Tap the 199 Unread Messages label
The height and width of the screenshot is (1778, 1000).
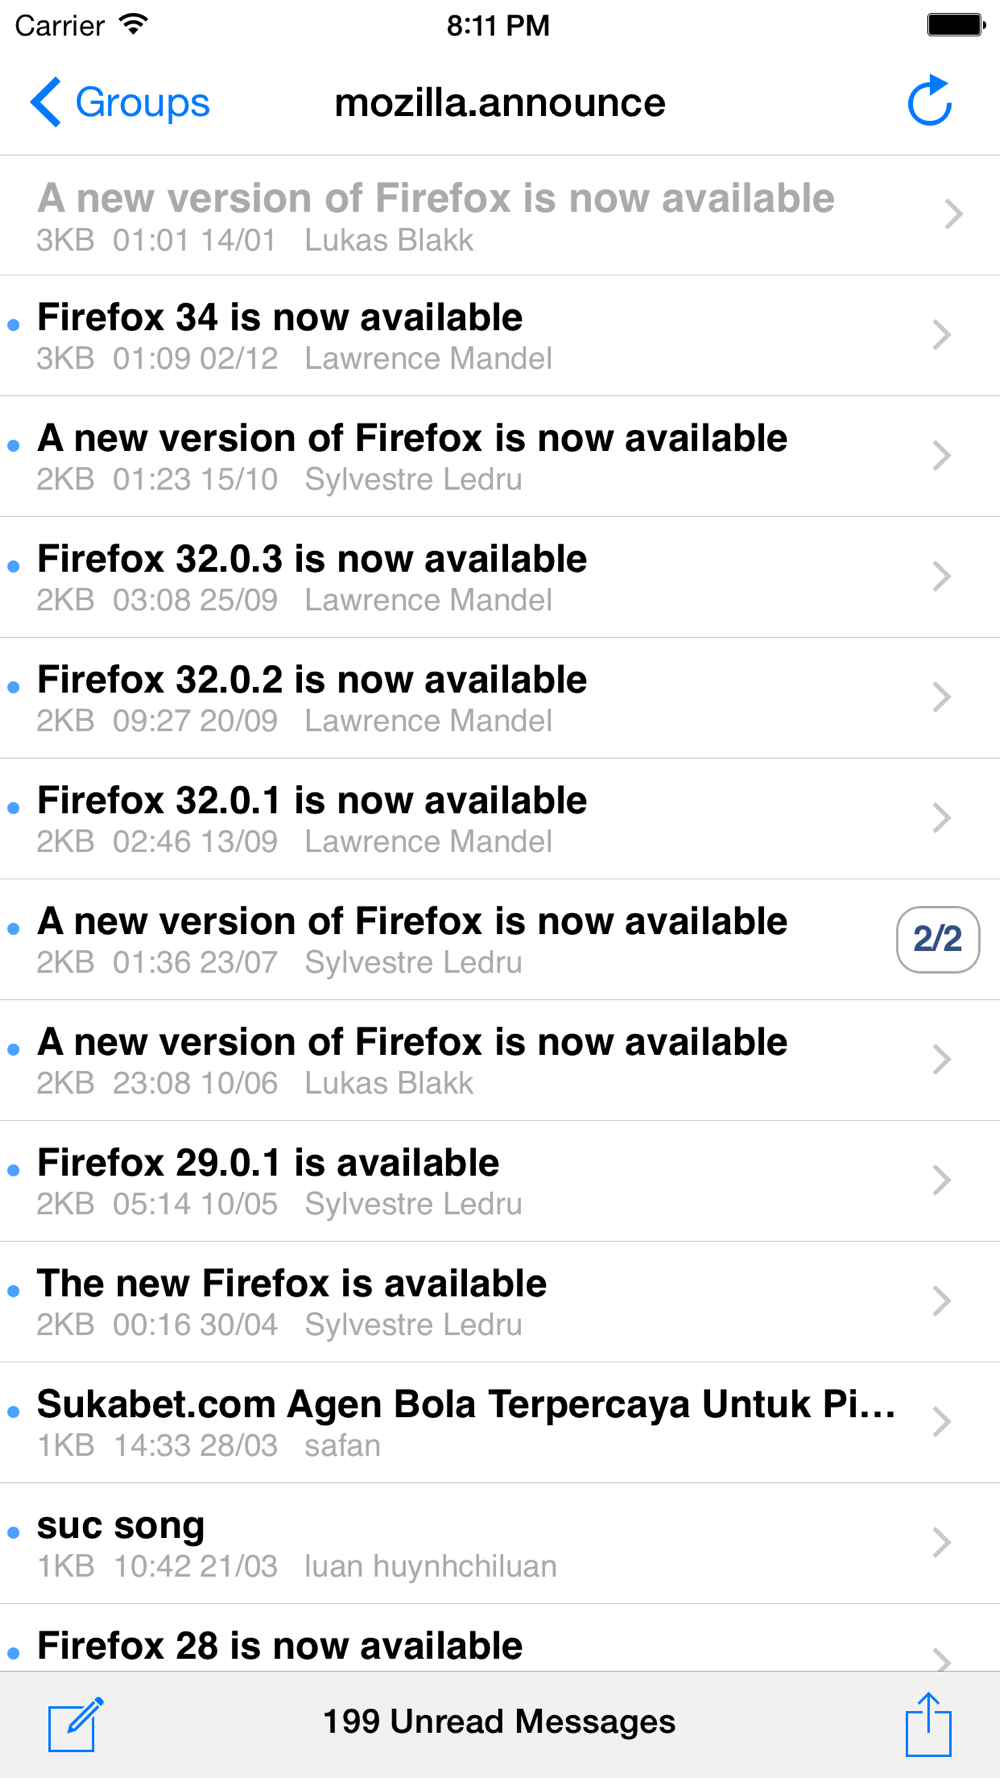(499, 1721)
